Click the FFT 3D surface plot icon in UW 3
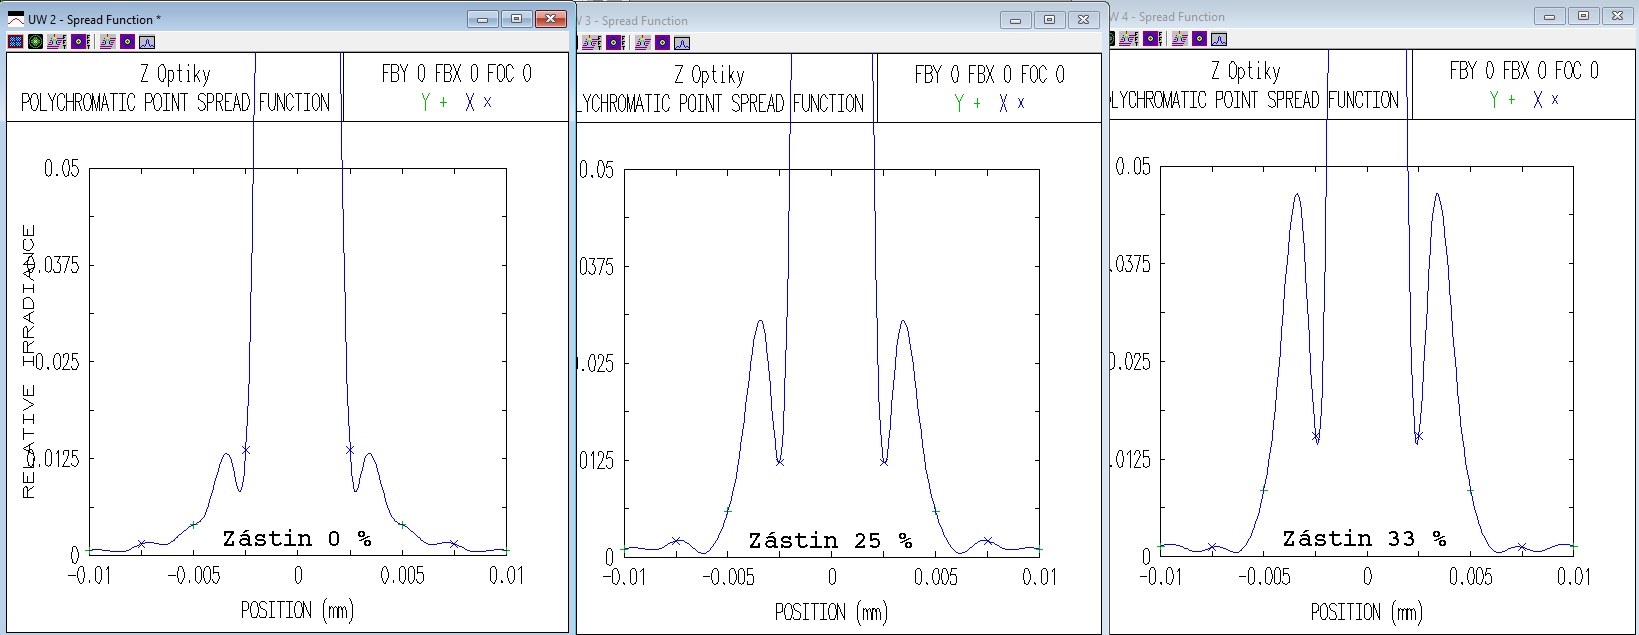Viewport: 1639px width, 635px height. point(592,43)
